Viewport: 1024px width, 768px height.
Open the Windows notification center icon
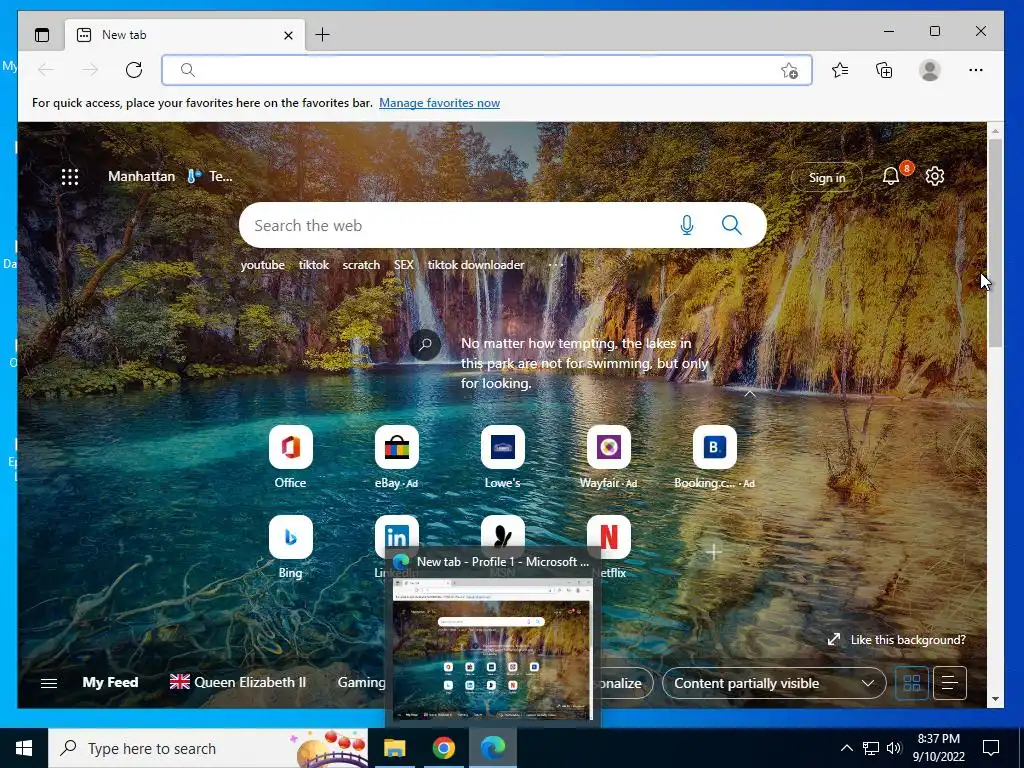991,748
